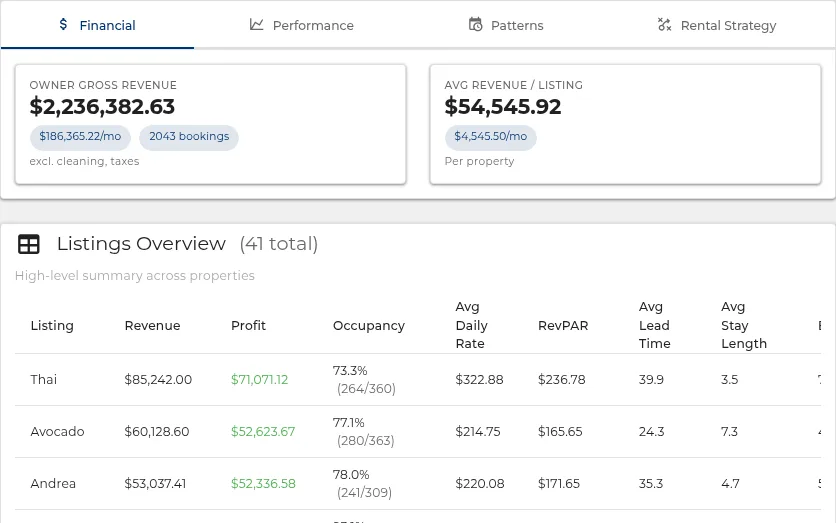Click the 2043 bookings chip
This screenshot has height=523, width=836.
pyautogui.click(x=189, y=136)
